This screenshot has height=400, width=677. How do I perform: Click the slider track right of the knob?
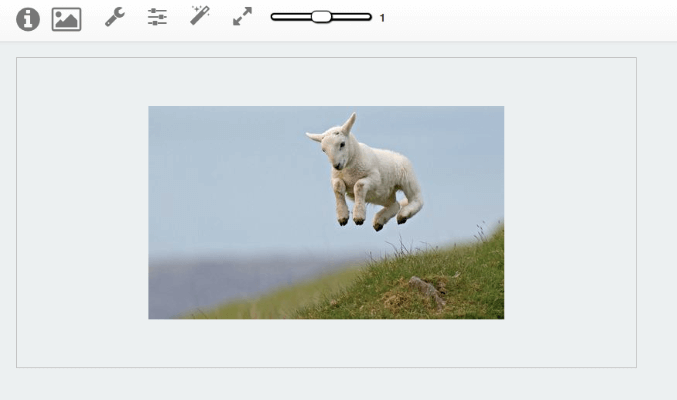(351, 17)
